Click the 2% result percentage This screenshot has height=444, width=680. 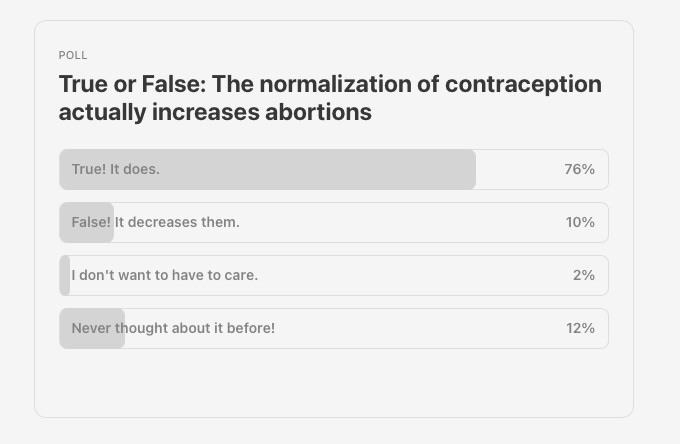pyautogui.click(x=584, y=275)
